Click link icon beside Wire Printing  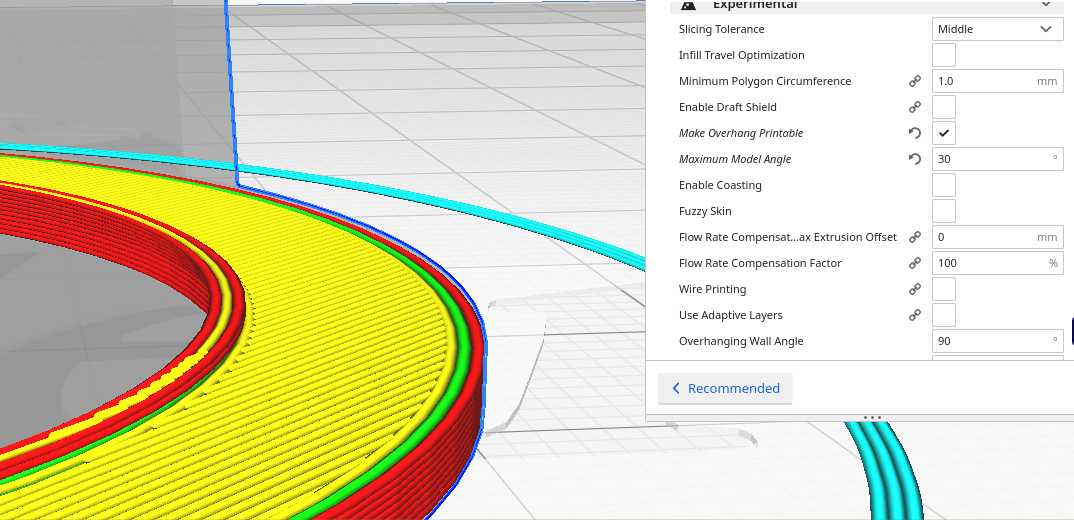(914, 289)
